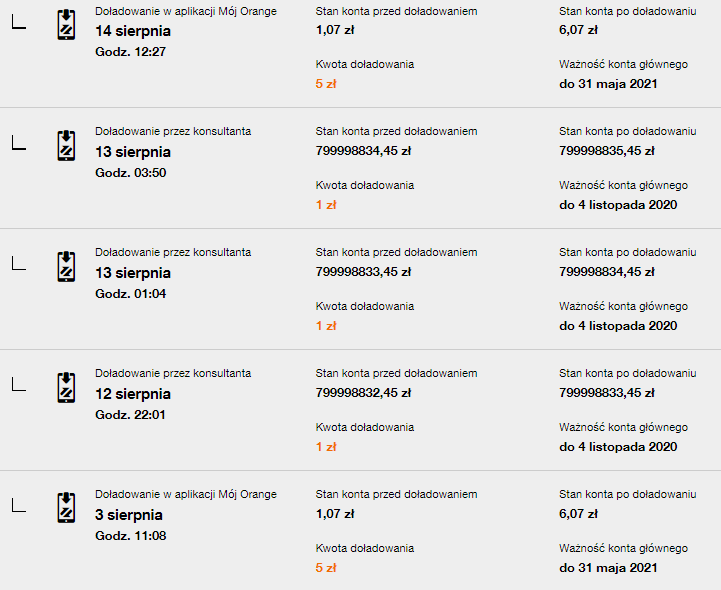The height and width of the screenshot is (590, 721).
Task: Click the Godz. 22:01 time label
Action: click(x=130, y=415)
